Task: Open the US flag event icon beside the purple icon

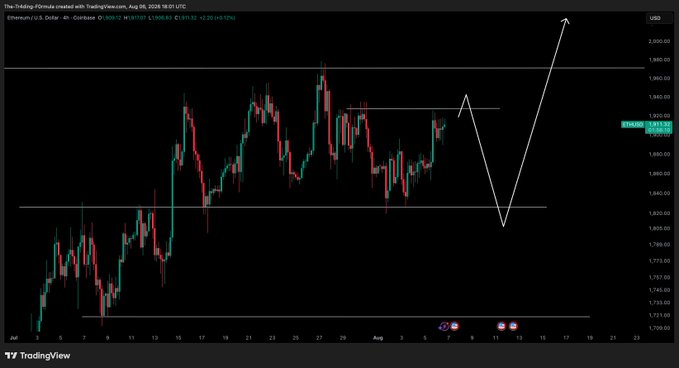Action: 454,326
